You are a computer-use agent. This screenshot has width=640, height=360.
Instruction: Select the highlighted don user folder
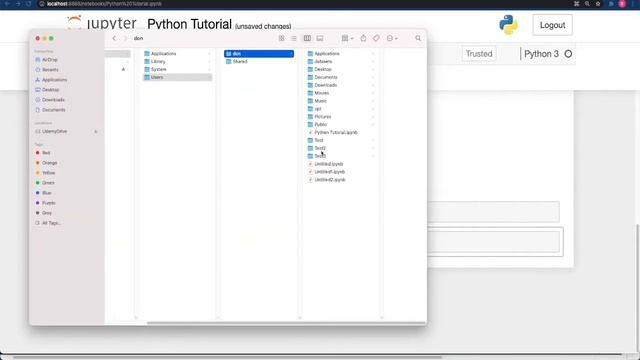click(x=259, y=53)
